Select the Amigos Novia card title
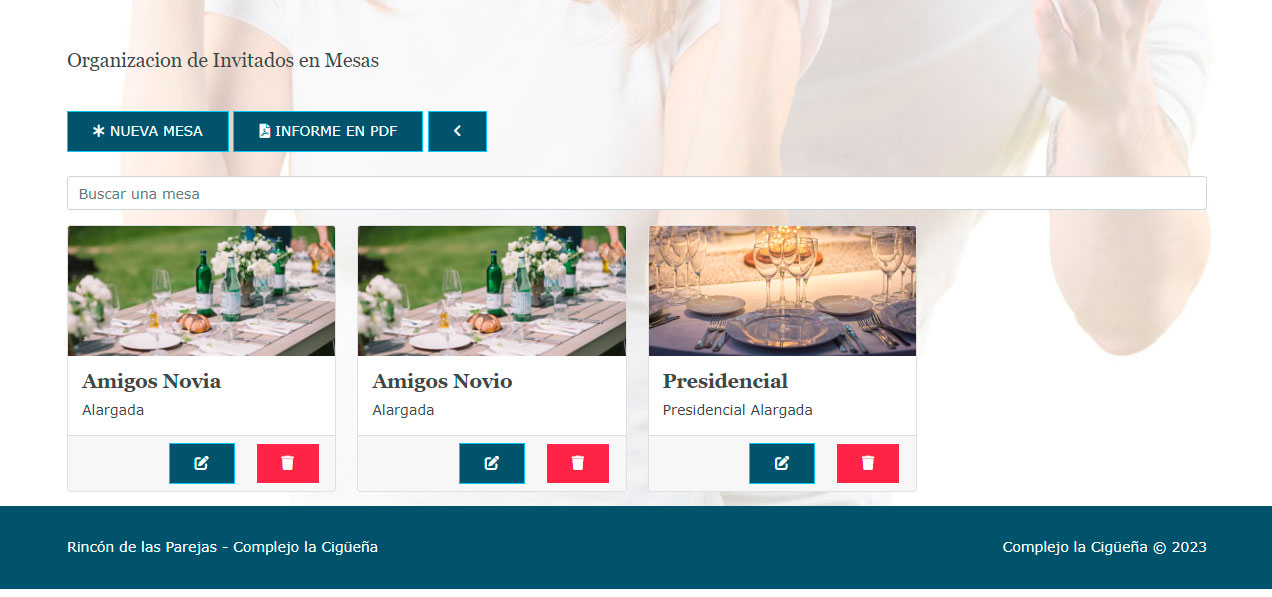The height and width of the screenshot is (597, 1272). [151, 381]
